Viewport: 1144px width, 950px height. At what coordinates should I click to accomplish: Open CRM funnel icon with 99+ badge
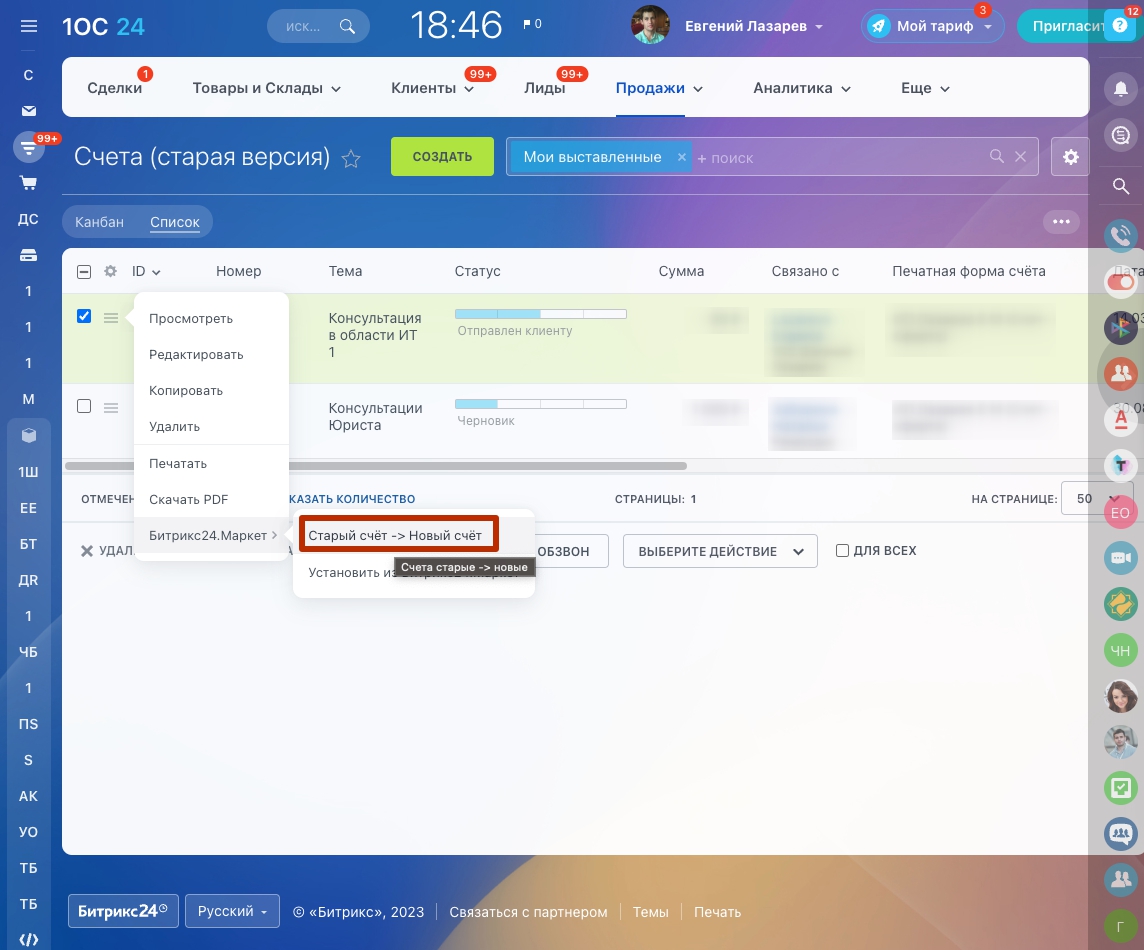click(28, 148)
